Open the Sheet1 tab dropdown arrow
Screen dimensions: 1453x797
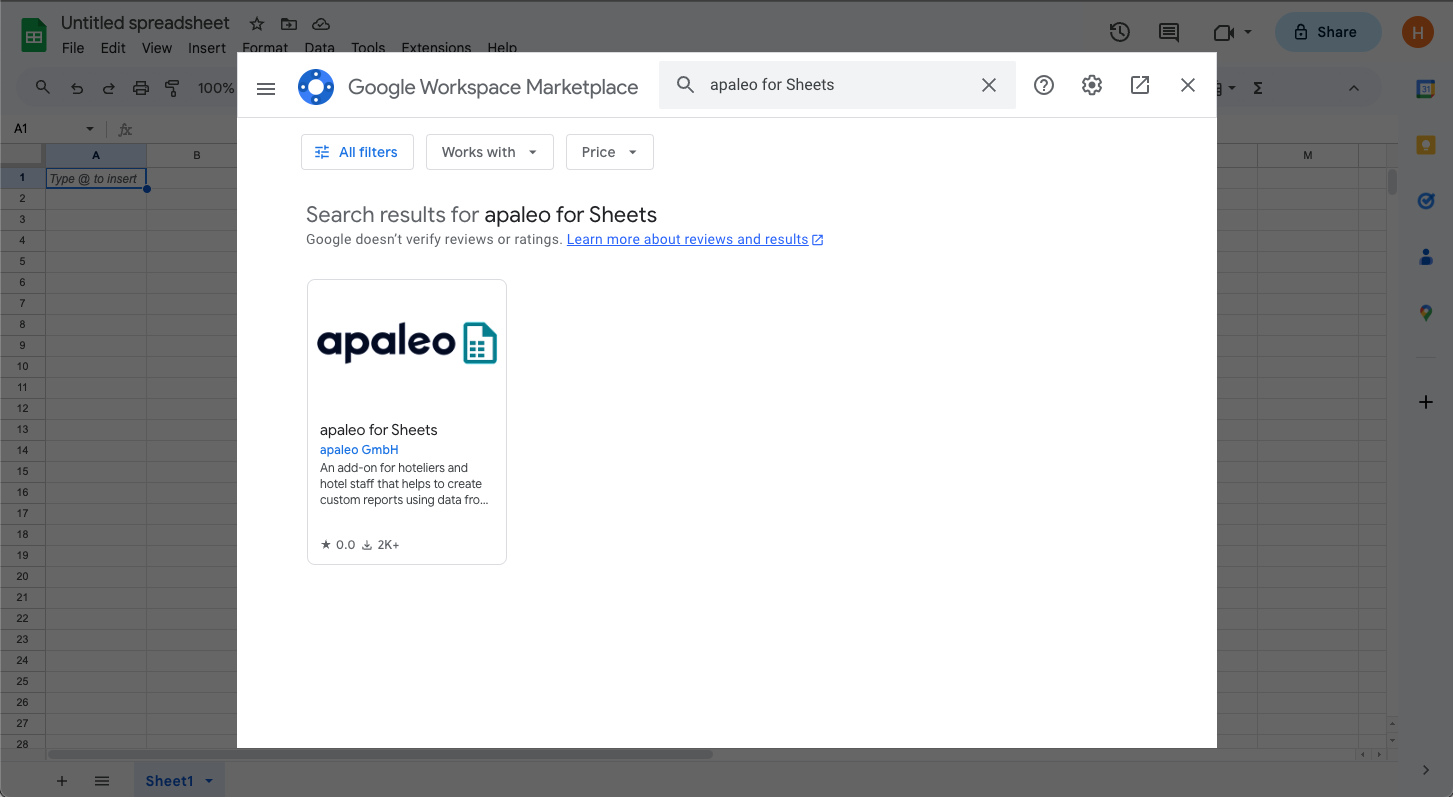tap(209, 781)
